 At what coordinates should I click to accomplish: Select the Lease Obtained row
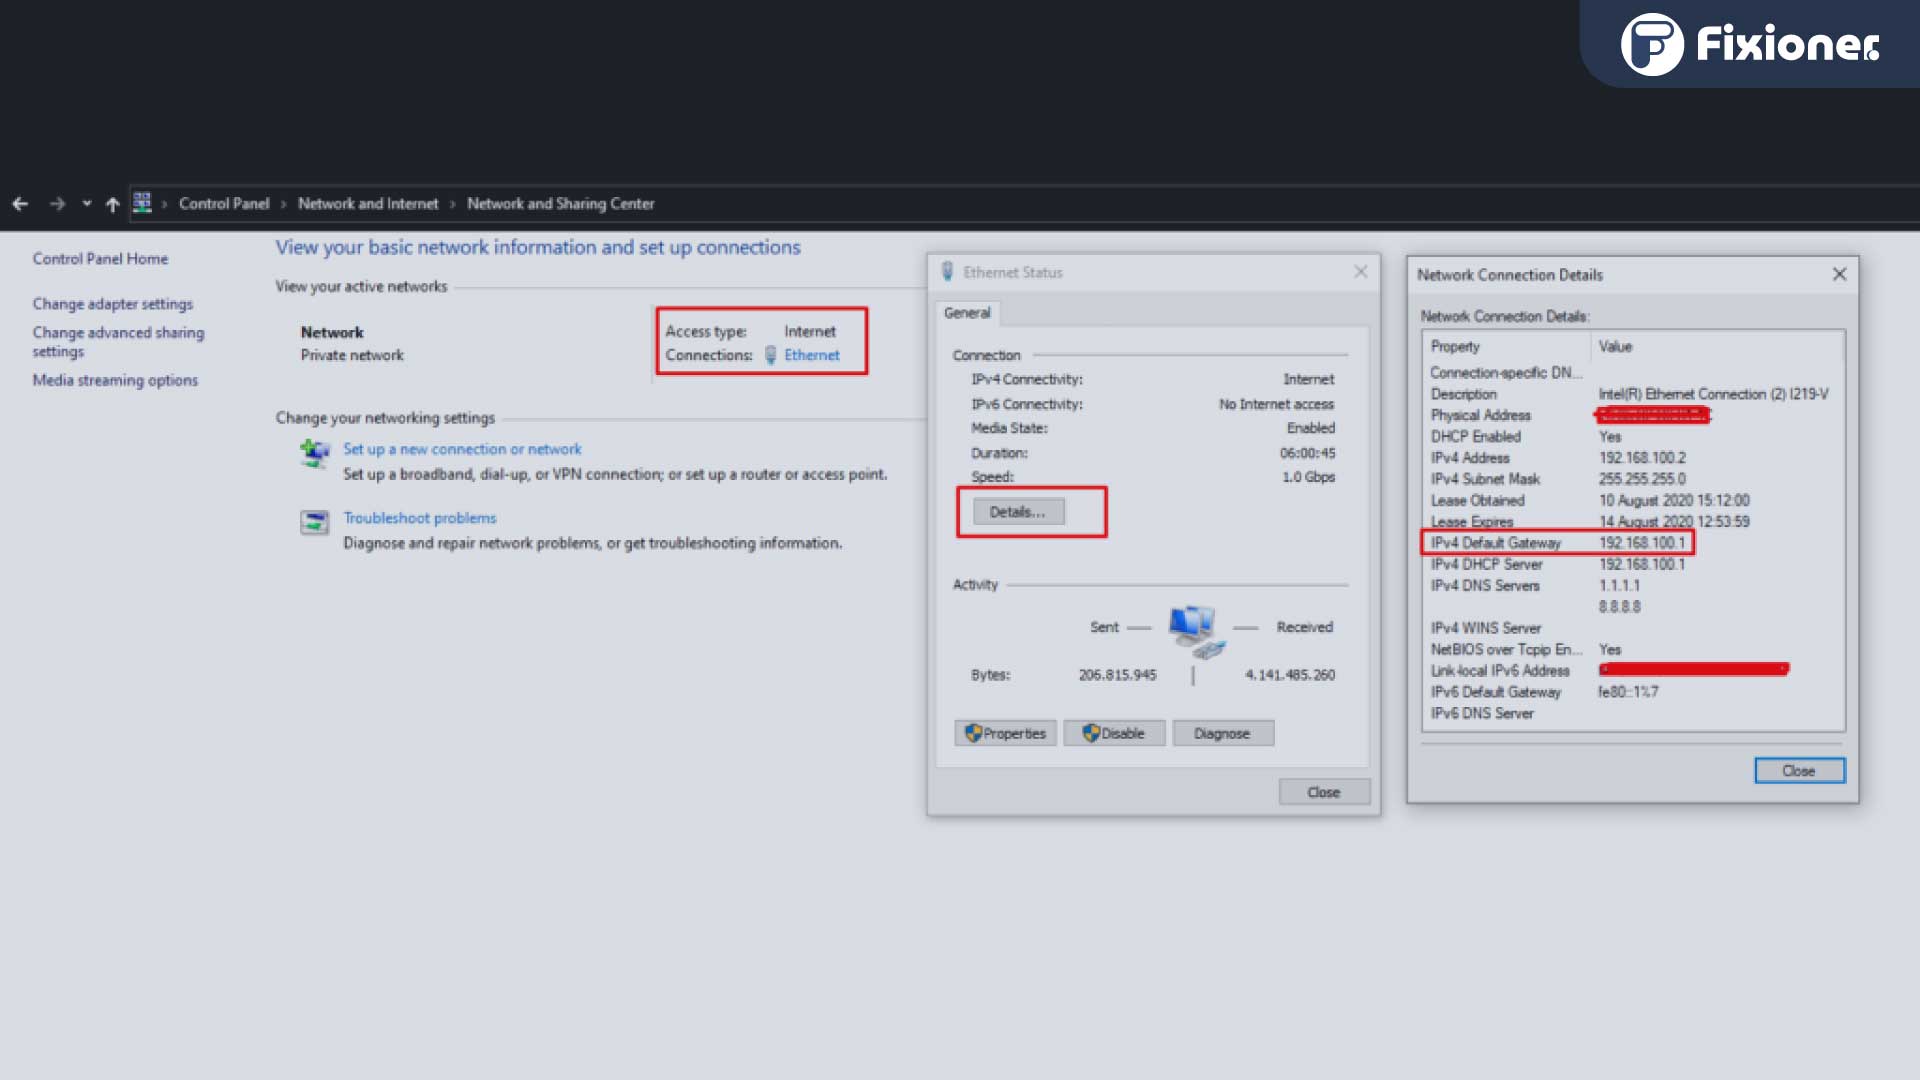(x=1633, y=501)
